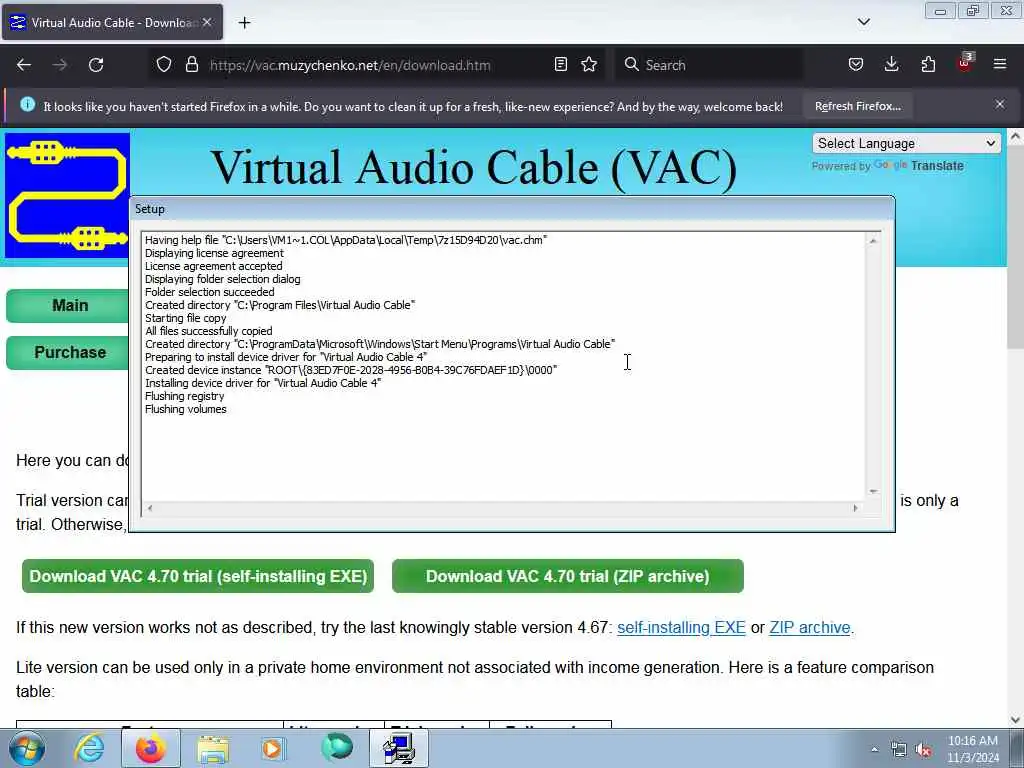This screenshot has height=768, width=1024.
Task: Open the Windows Start menu
Action: [26, 748]
